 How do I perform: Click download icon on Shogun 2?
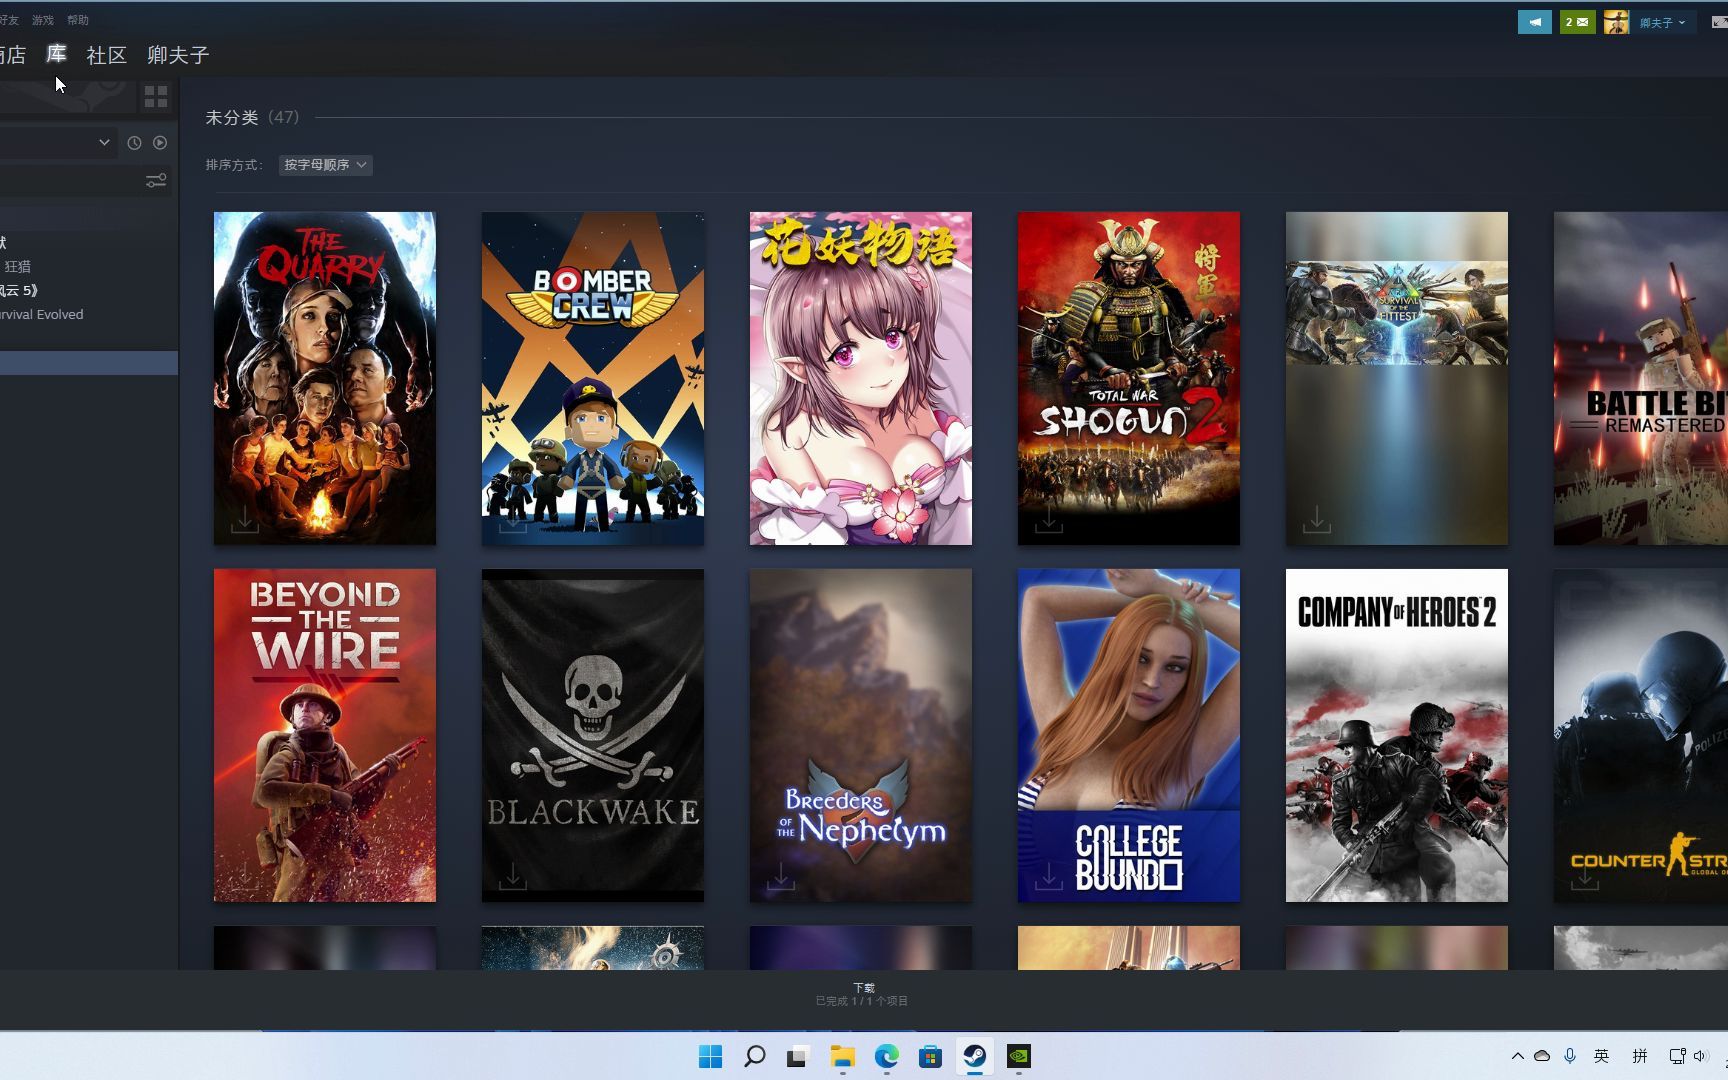(1049, 520)
